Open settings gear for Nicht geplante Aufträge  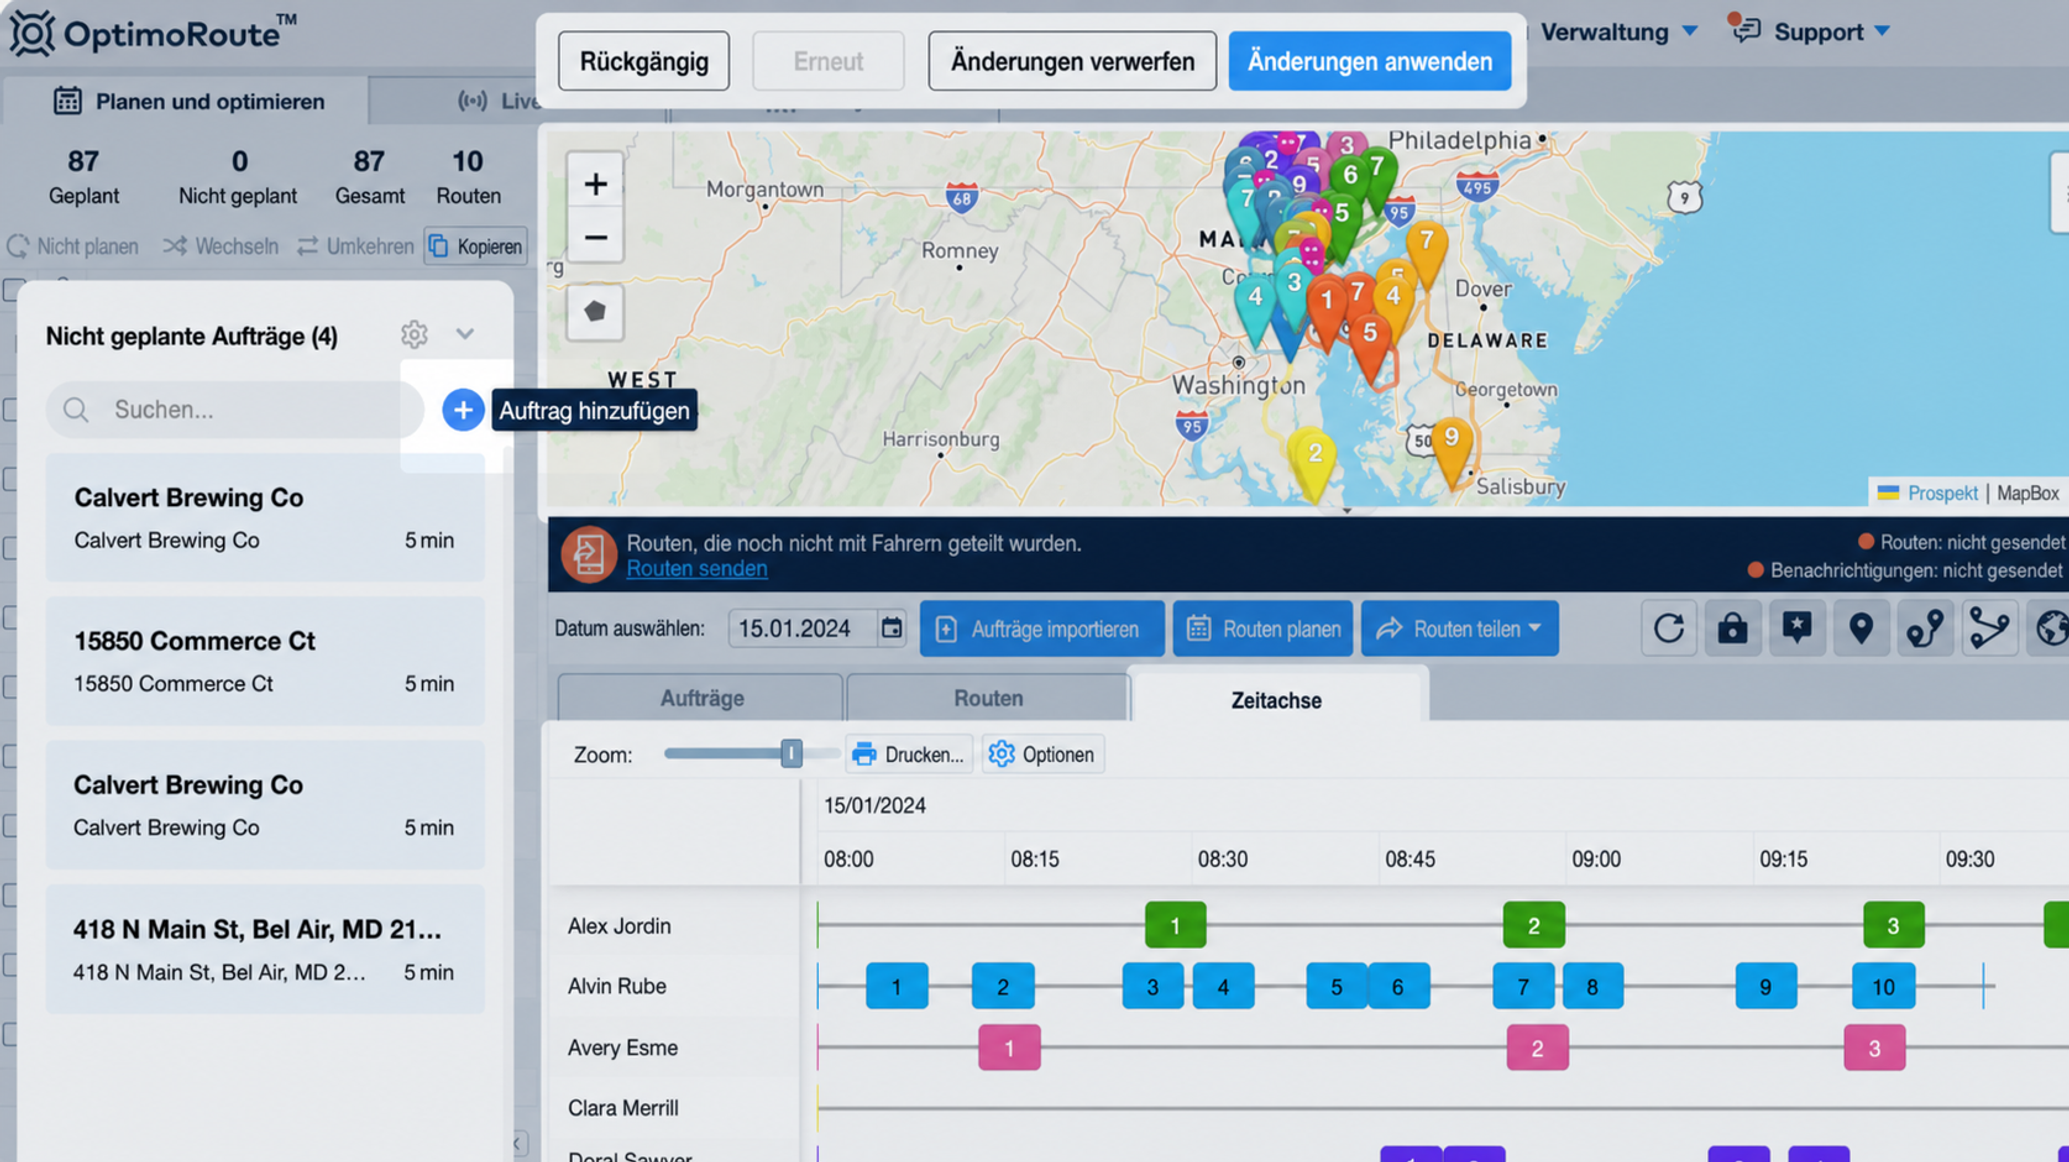(x=414, y=334)
